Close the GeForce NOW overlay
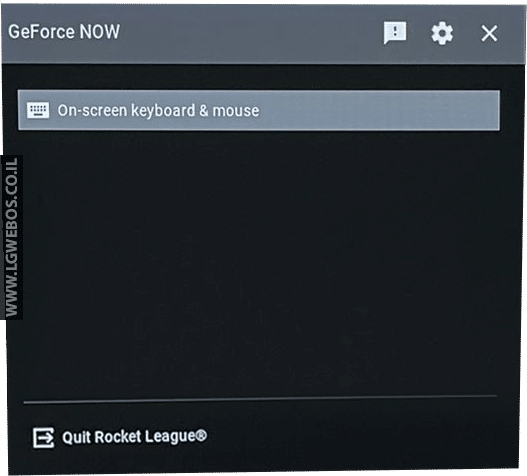 pos(489,33)
